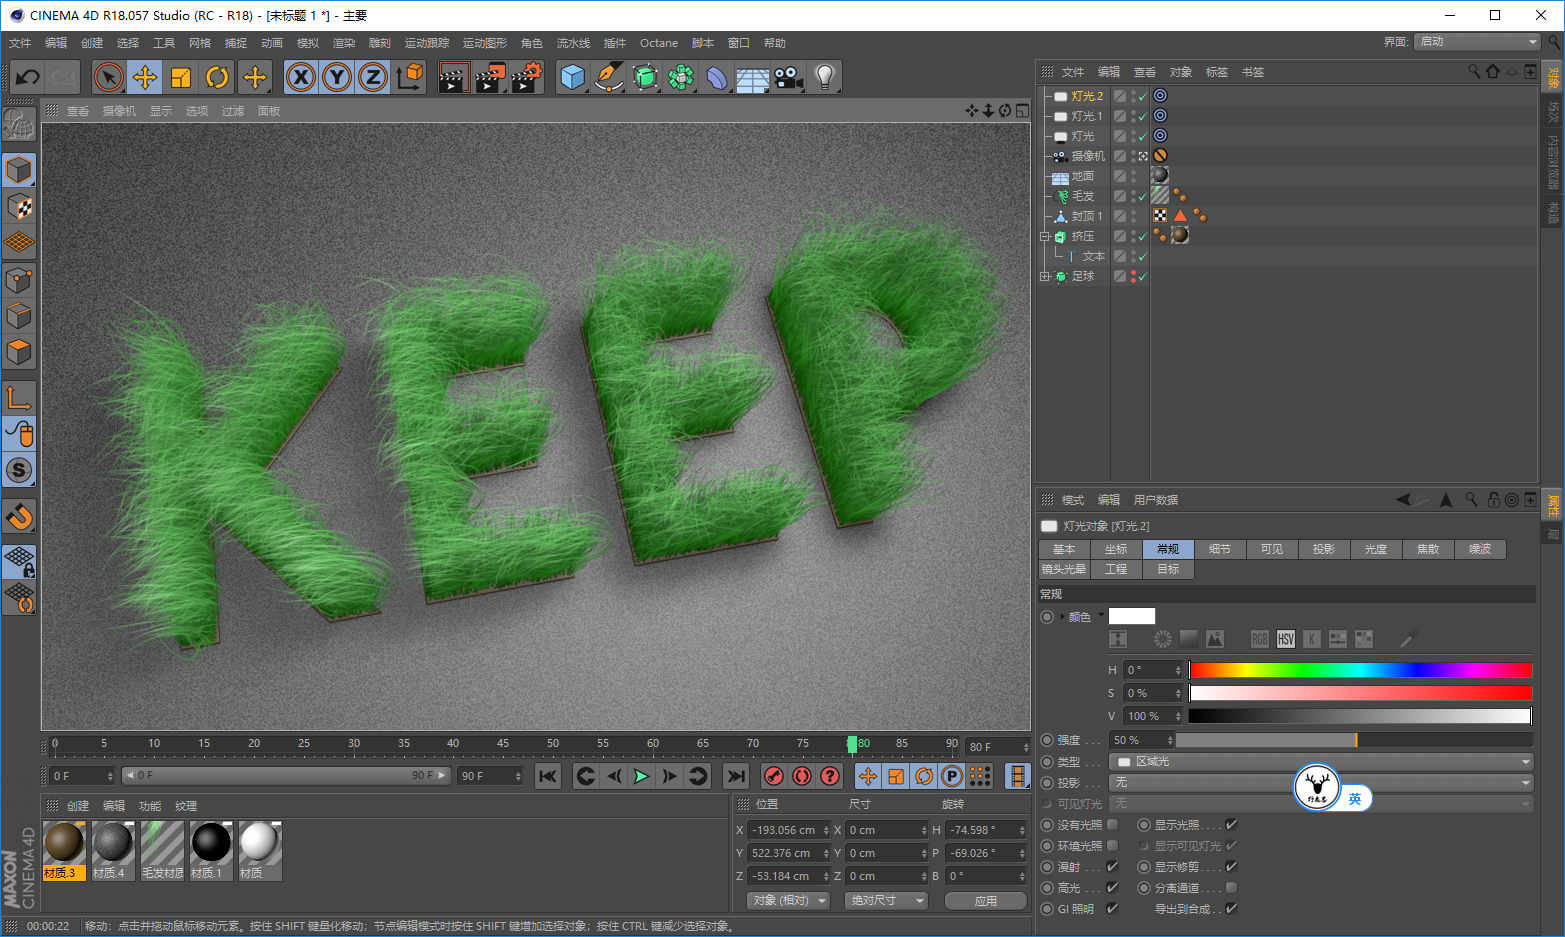Add a cube primitive object
Image resolution: width=1565 pixels, height=937 pixels.
[x=573, y=77]
